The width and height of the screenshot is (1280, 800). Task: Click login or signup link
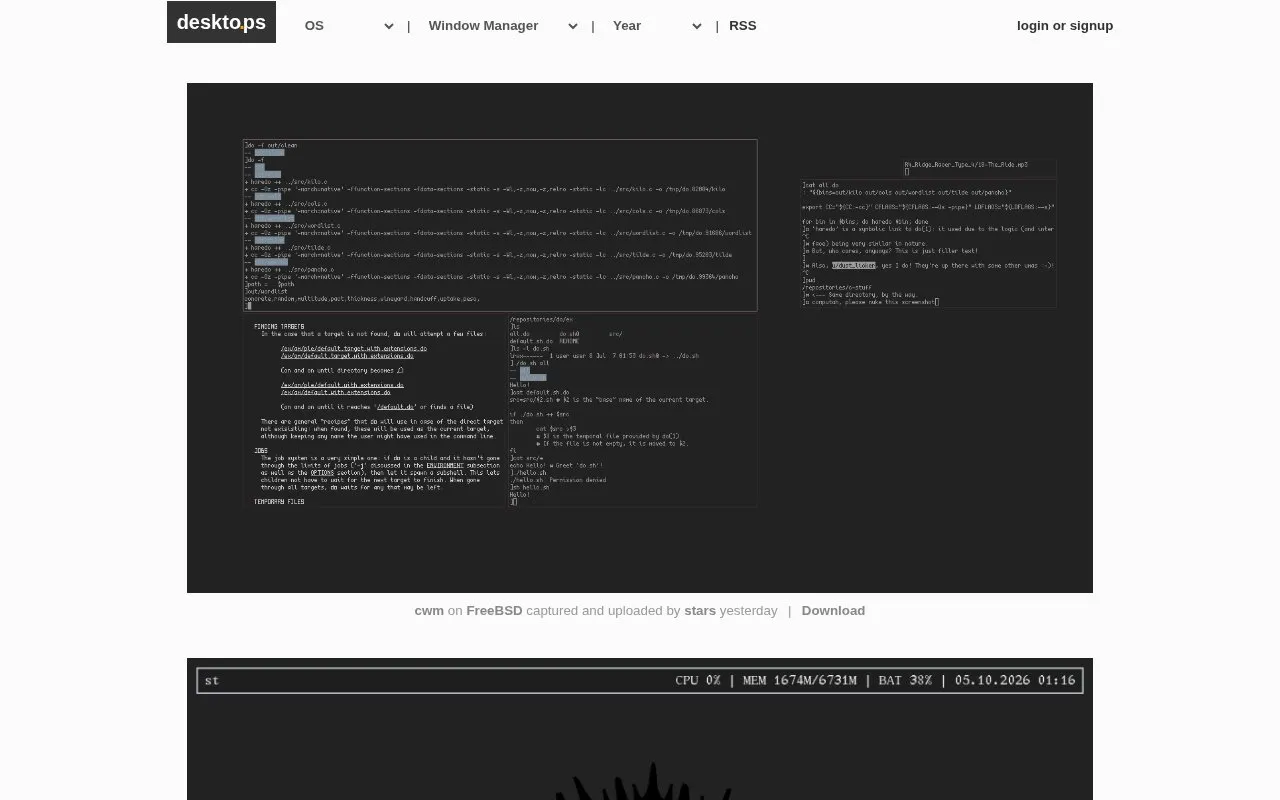[1065, 26]
